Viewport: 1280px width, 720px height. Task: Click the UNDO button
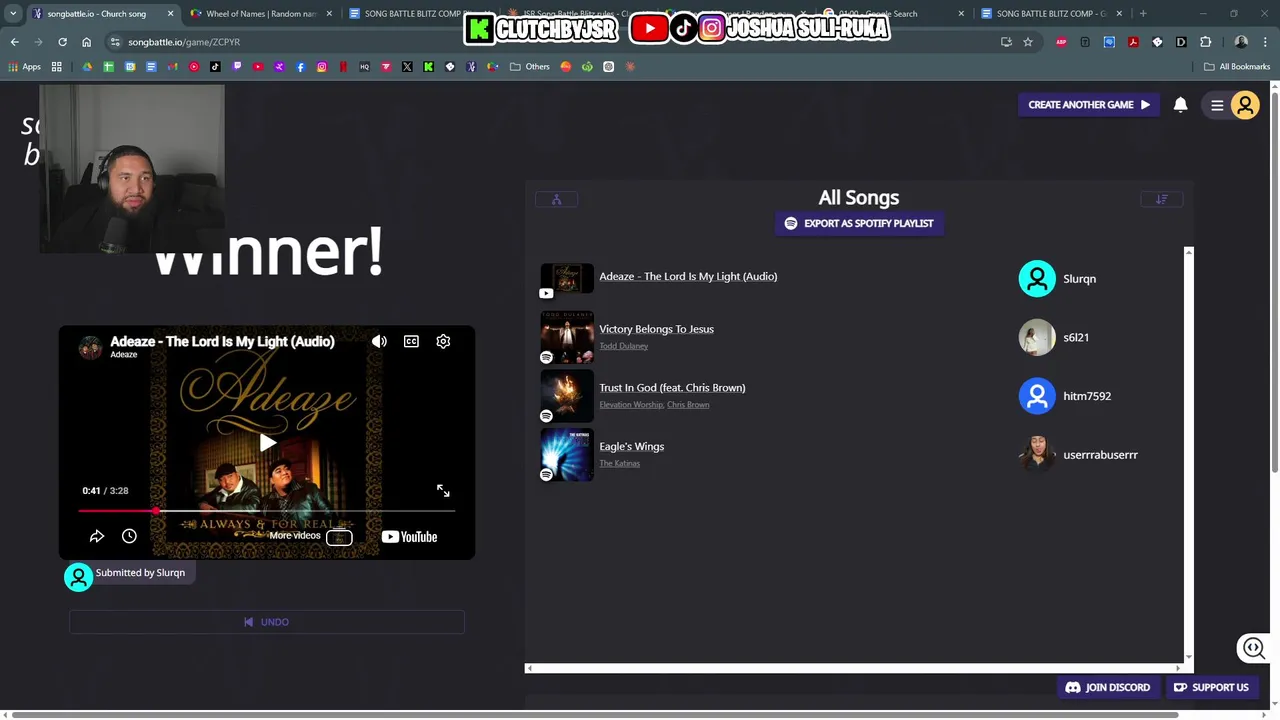click(x=267, y=622)
